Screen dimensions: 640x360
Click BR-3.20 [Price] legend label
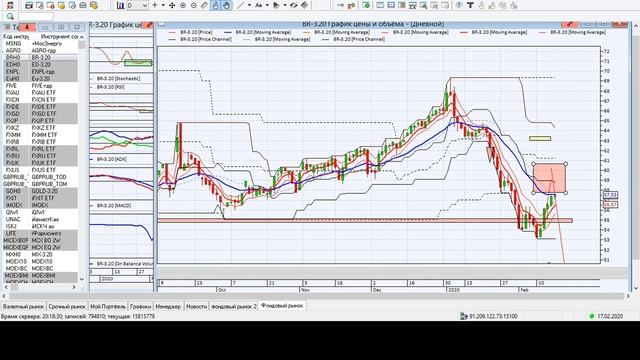[x=196, y=32]
